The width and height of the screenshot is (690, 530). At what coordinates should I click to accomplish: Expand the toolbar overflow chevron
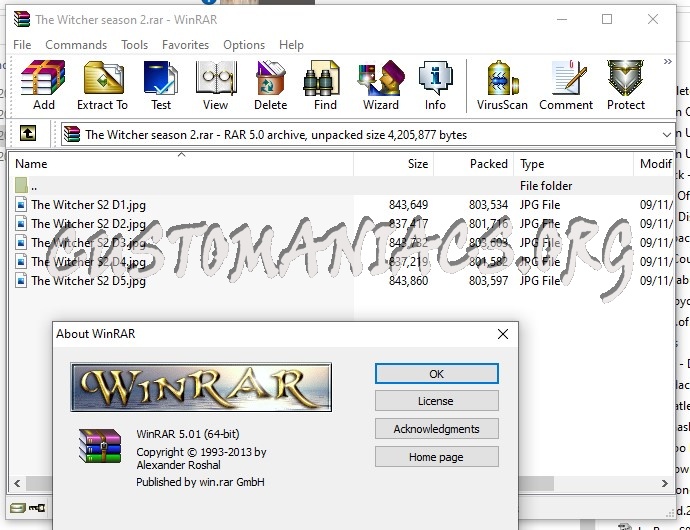668,62
